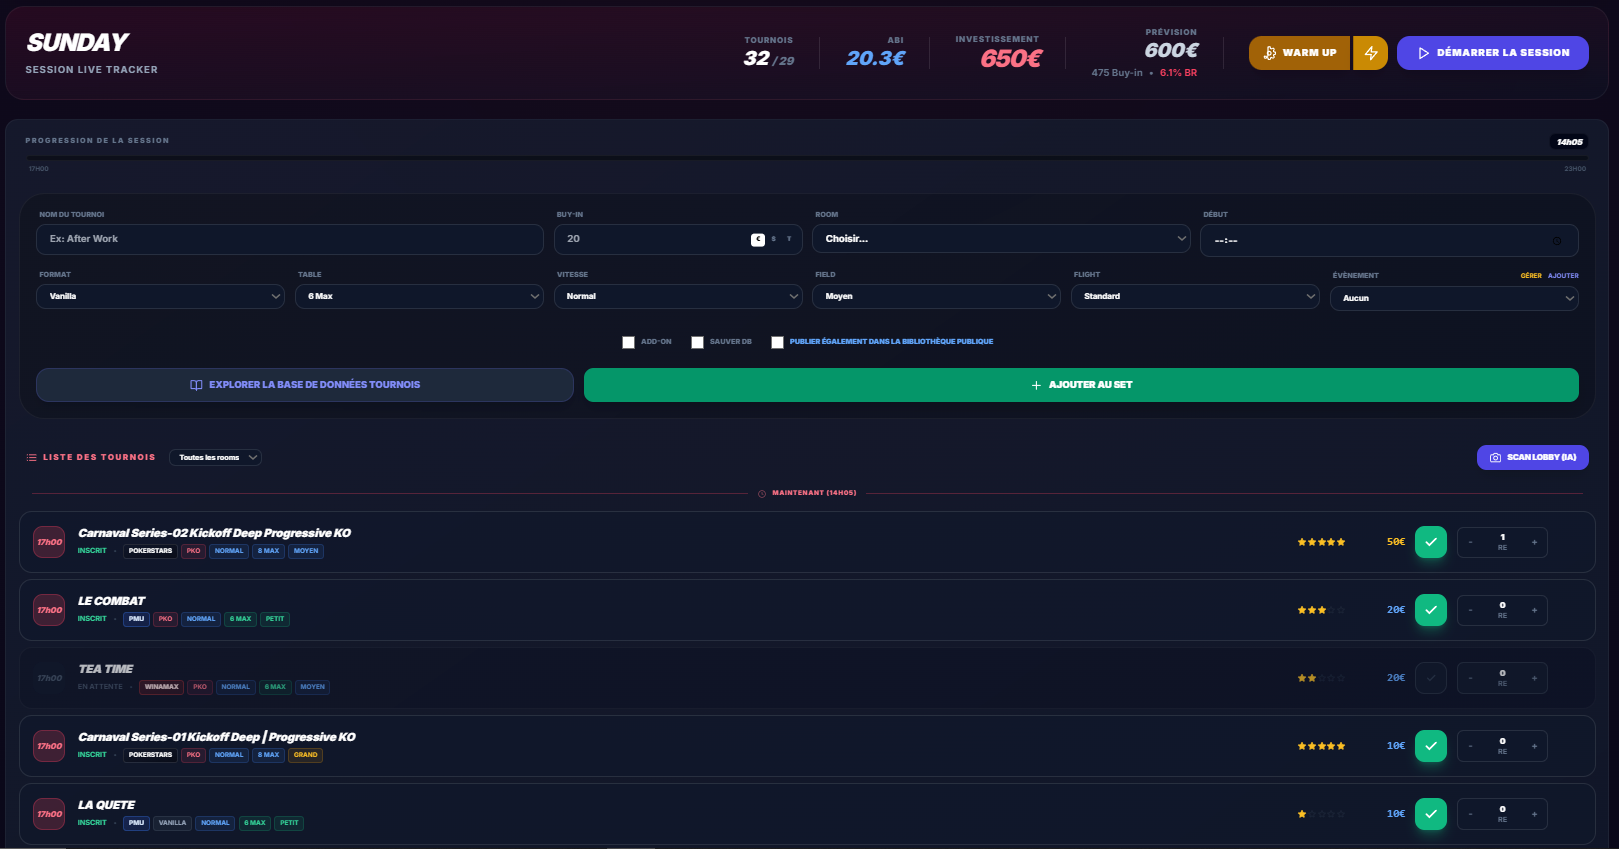The height and width of the screenshot is (849, 1619).
Task: Click minus re-entry for LE COMBAT
Action: (x=1470, y=610)
